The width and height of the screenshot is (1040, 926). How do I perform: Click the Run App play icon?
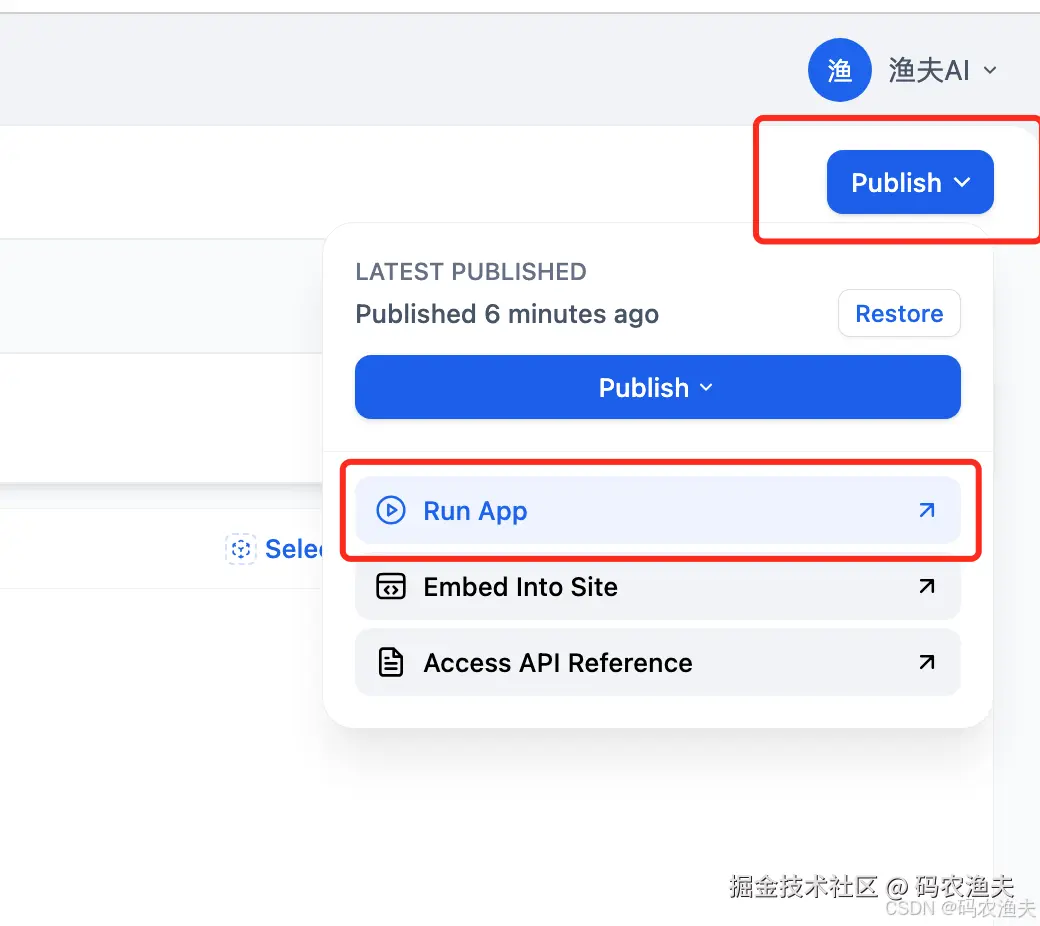coord(391,510)
